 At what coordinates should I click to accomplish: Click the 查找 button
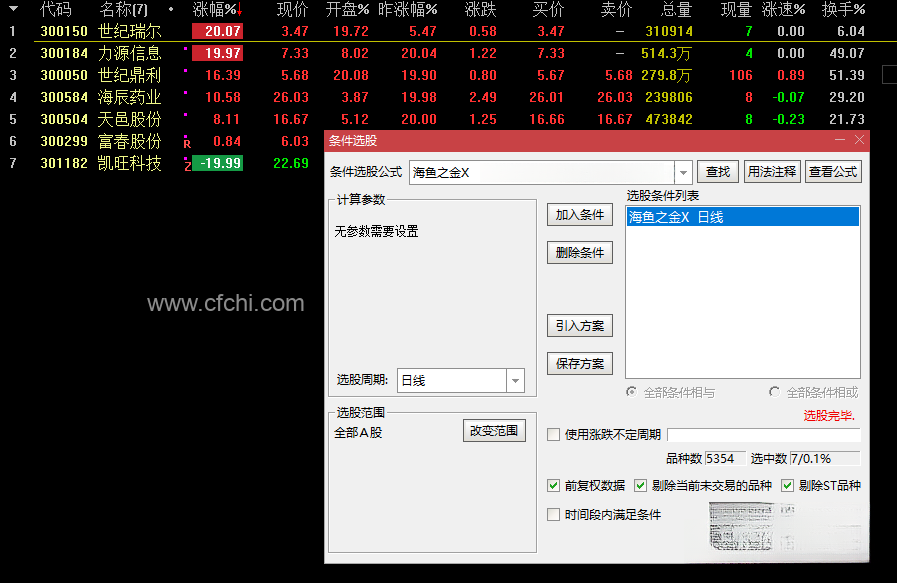click(718, 172)
